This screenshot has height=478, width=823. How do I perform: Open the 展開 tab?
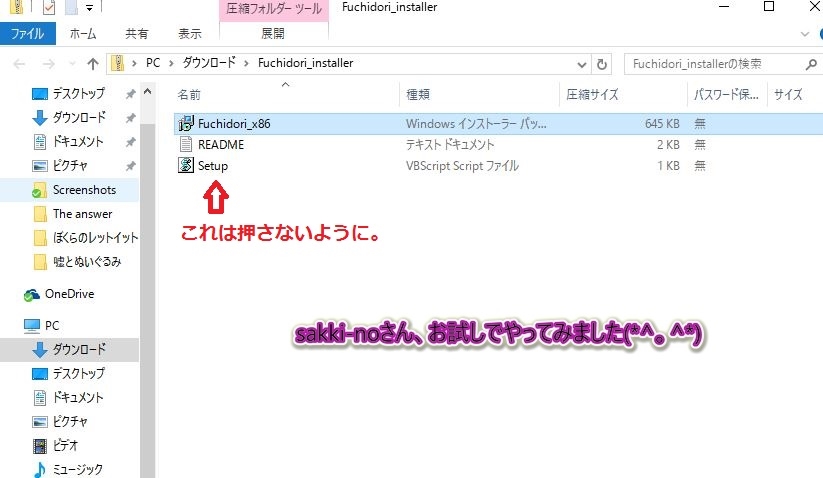pyautogui.click(x=273, y=34)
